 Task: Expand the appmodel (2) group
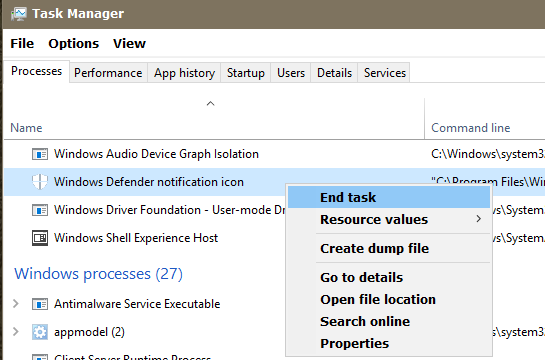(x=16, y=332)
